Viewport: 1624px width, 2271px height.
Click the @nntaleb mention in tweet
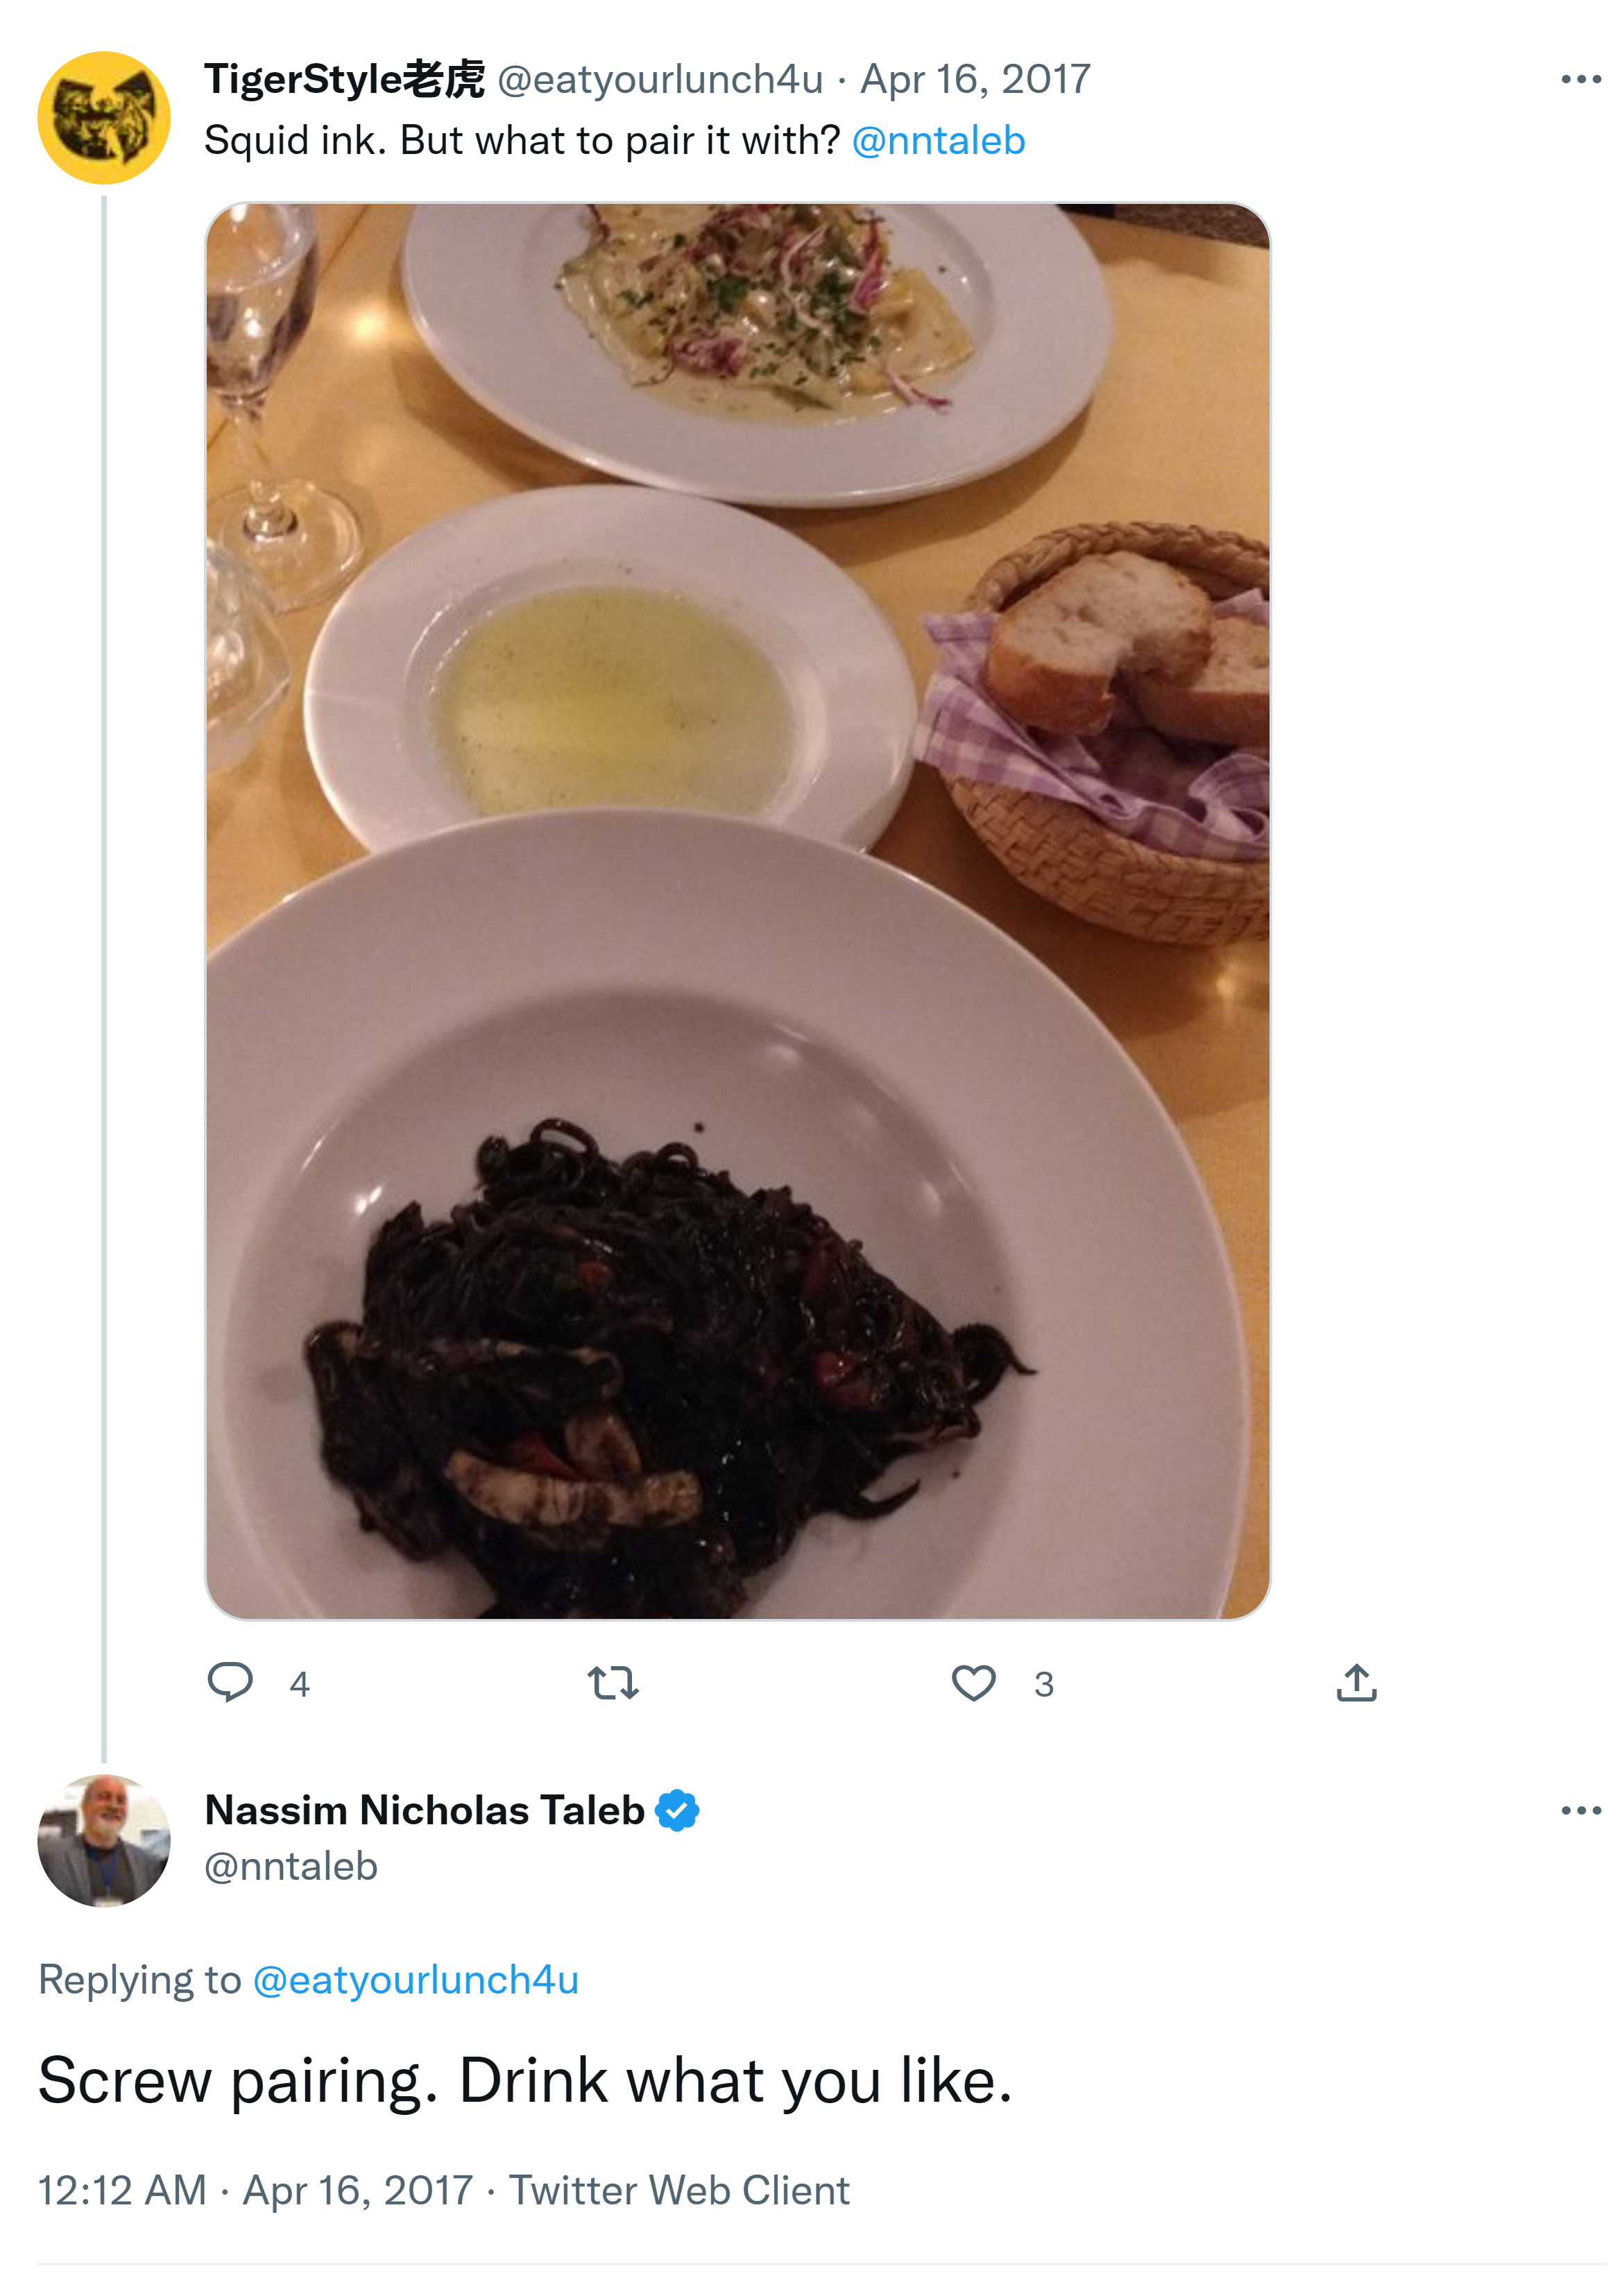click(938, 141)
